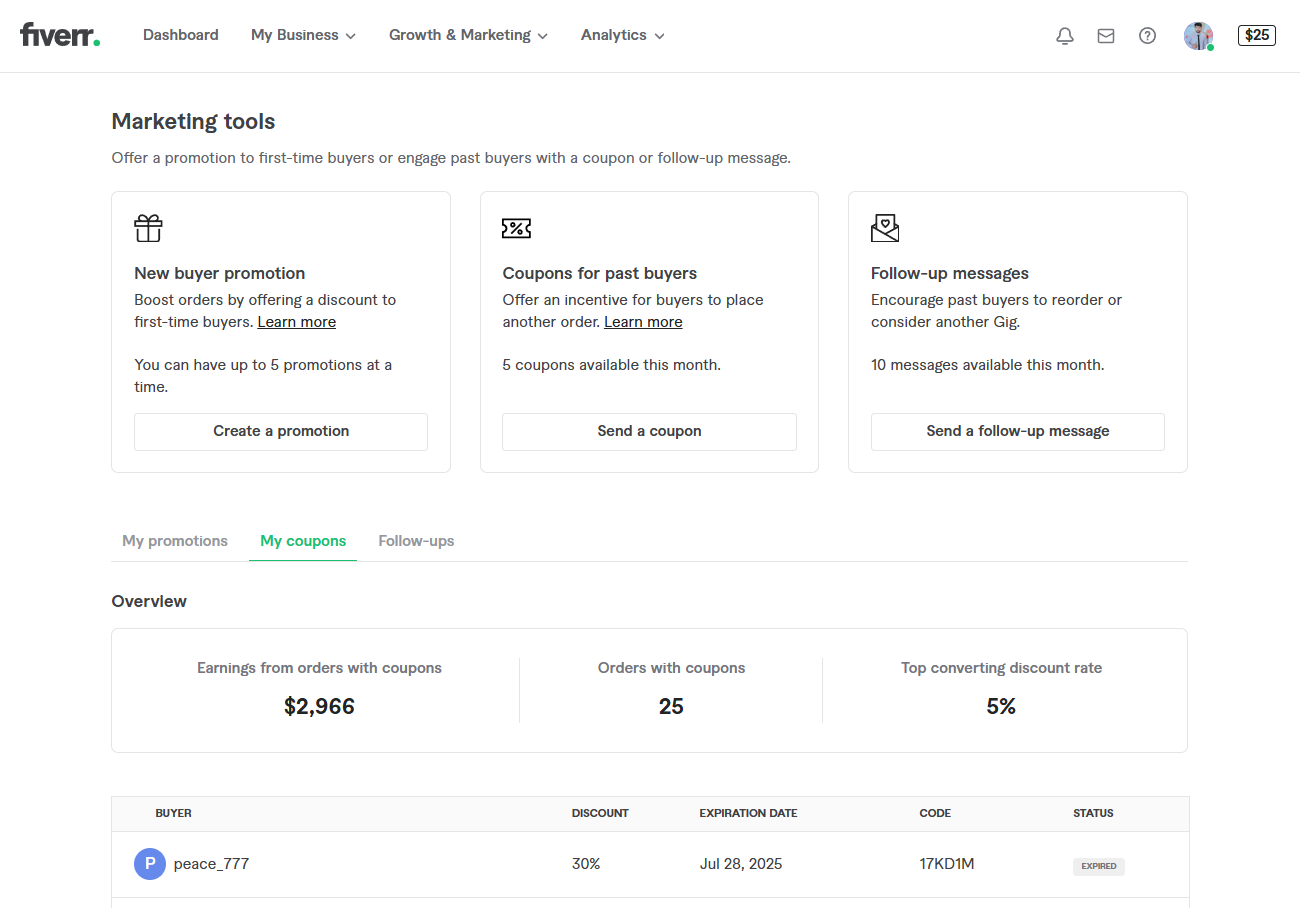Switch to the My promotions tab
This screenshot has height=908, width=1300.
tap(175, 541)
